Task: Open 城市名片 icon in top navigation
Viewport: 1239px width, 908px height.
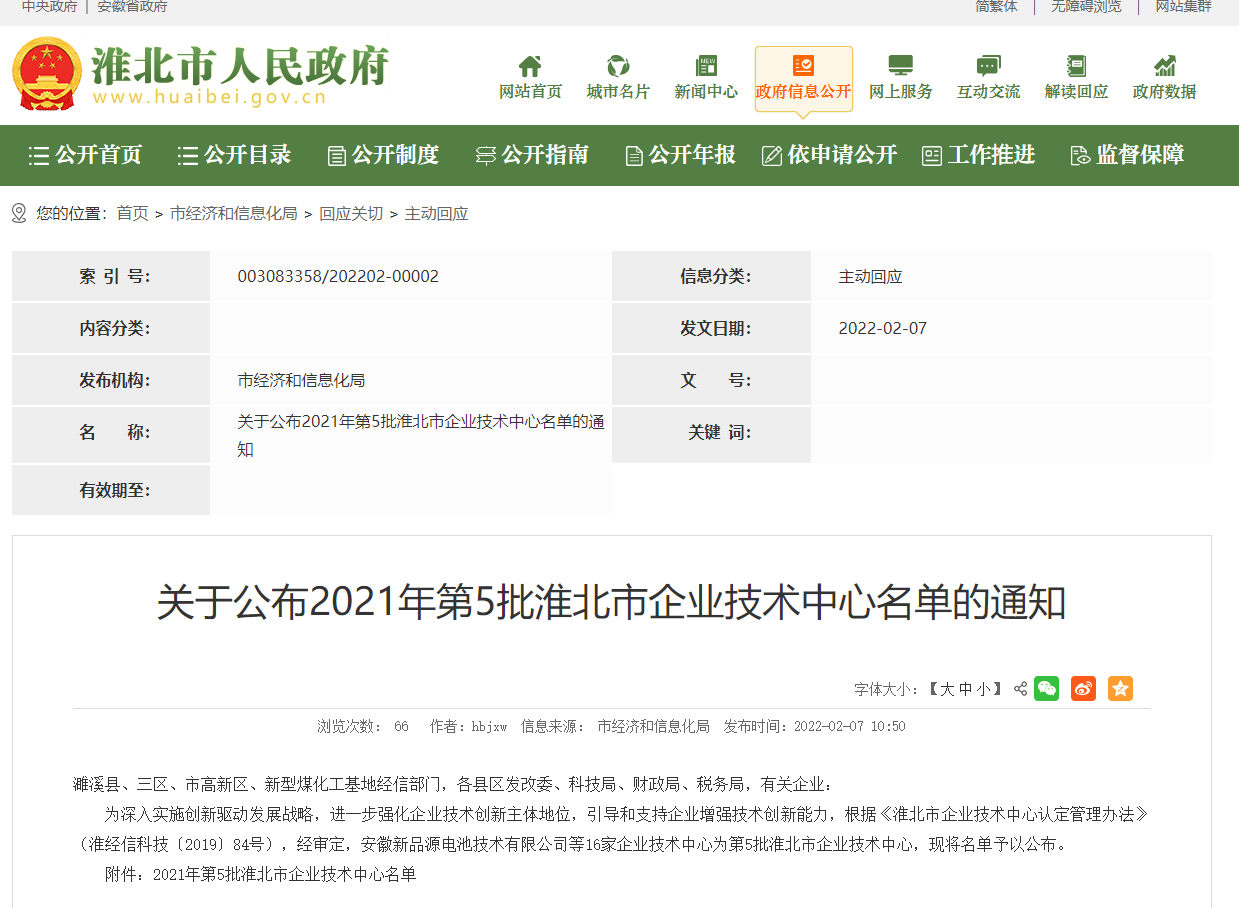Action: (x=618, y=66)
